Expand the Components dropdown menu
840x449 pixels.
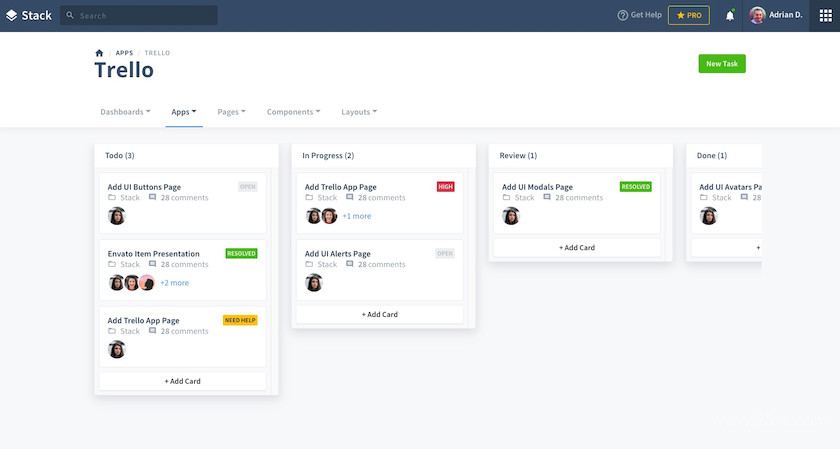coord(294,112)
